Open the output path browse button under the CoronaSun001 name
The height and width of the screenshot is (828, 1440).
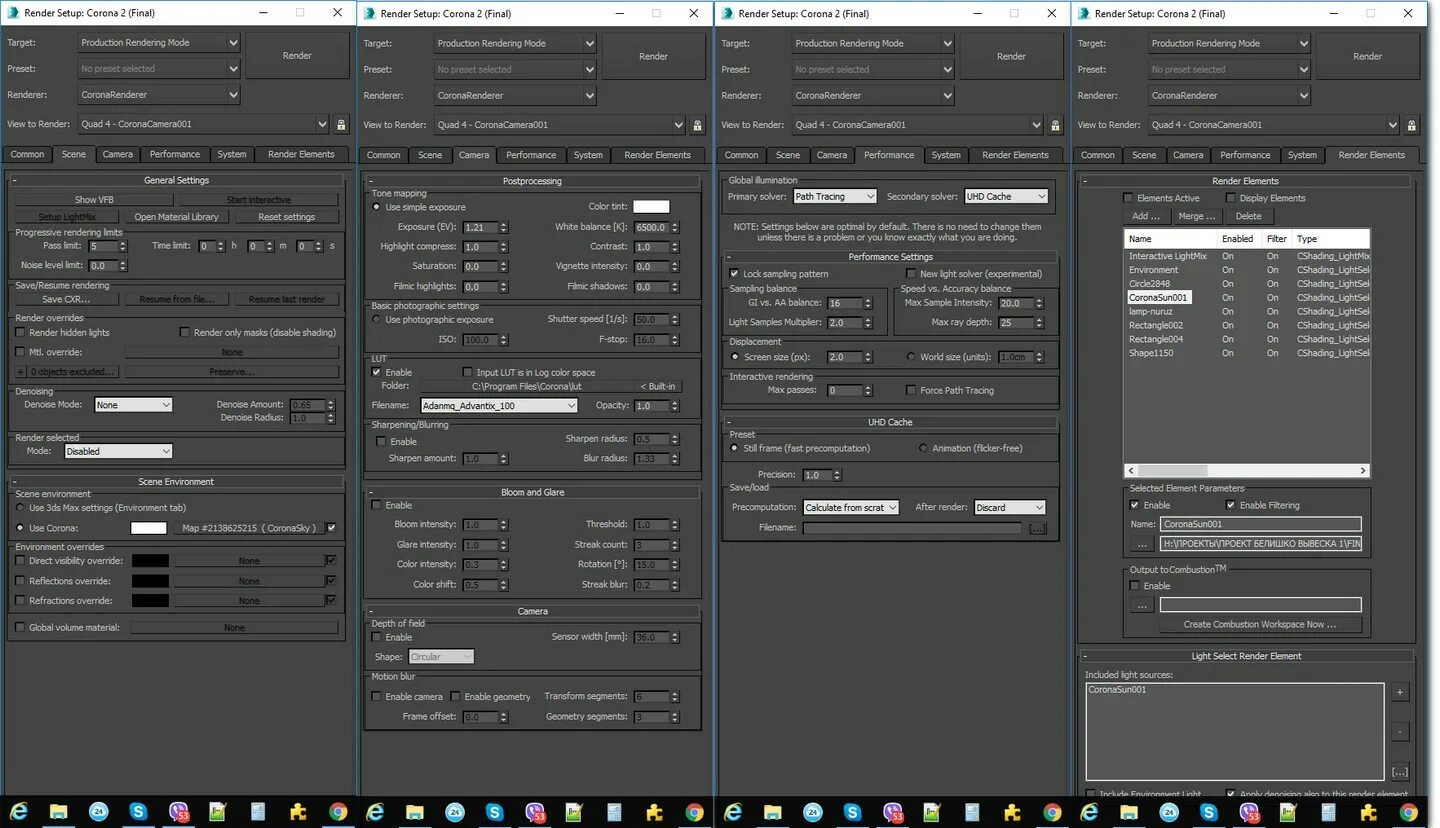click(1142, 544)
